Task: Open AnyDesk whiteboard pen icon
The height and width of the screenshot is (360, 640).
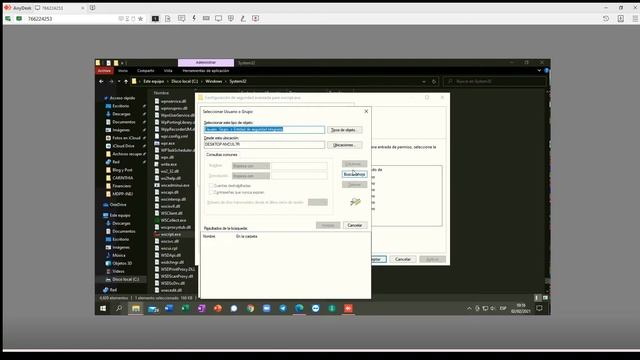Action: click(x=243, y=18)
